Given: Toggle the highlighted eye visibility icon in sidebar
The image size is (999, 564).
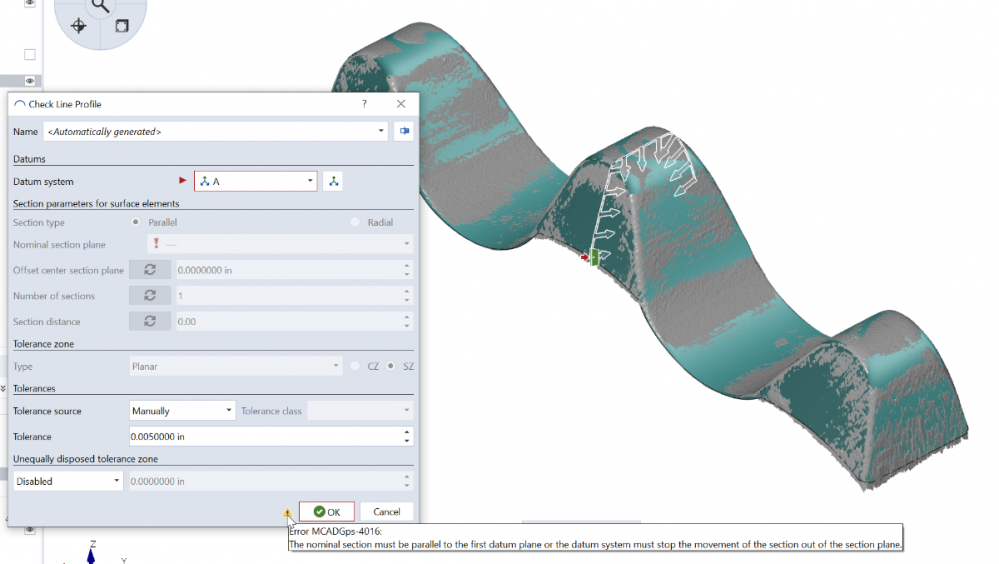Looking at the screenshot, I should pyautogui.click(x=30, y=80).
